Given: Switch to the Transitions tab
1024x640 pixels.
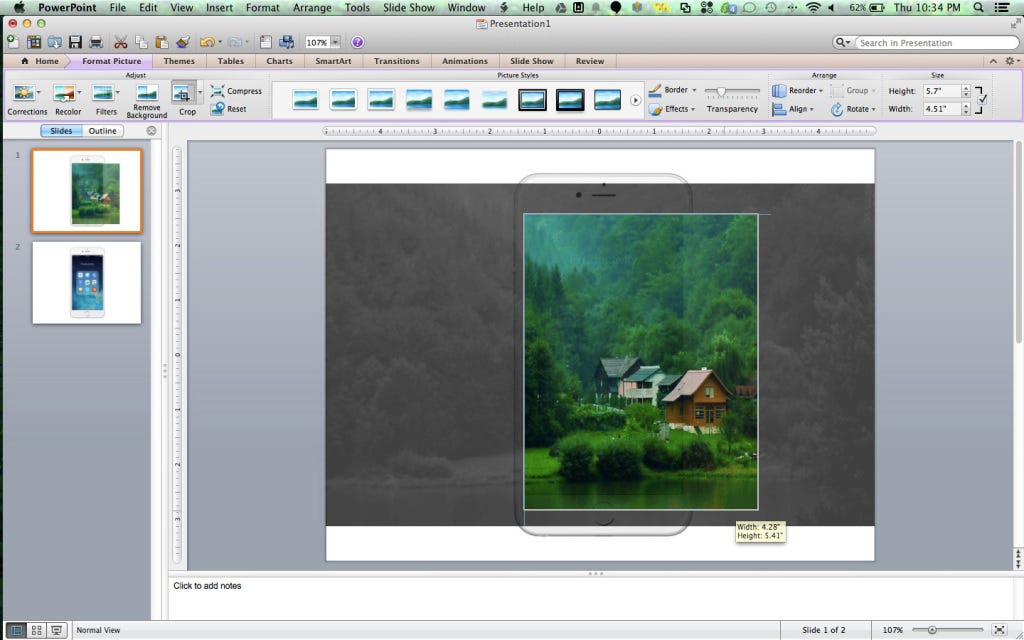Looking at the screenshot, I should (396, 61).
